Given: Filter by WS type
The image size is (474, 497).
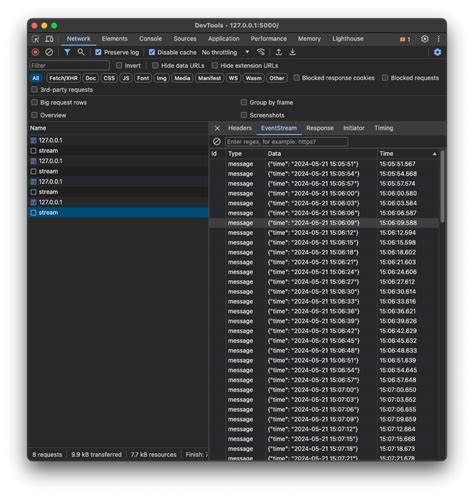Looking at the screenshot, I should [x=233, y=78].
